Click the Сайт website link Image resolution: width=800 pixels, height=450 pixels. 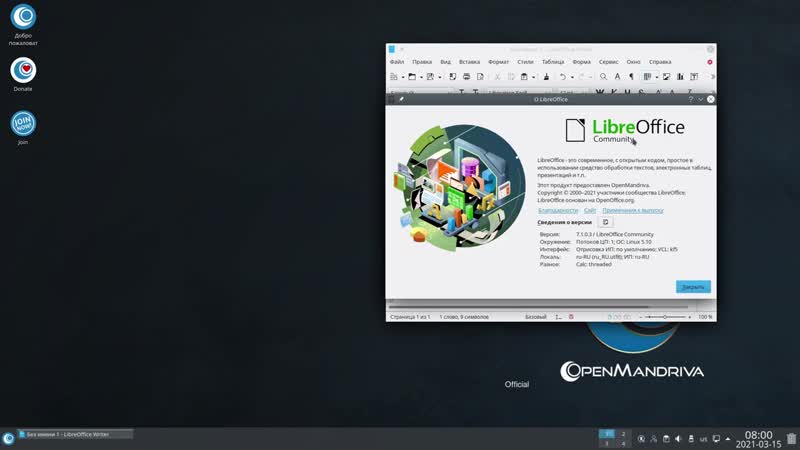[x=590, y=210]
